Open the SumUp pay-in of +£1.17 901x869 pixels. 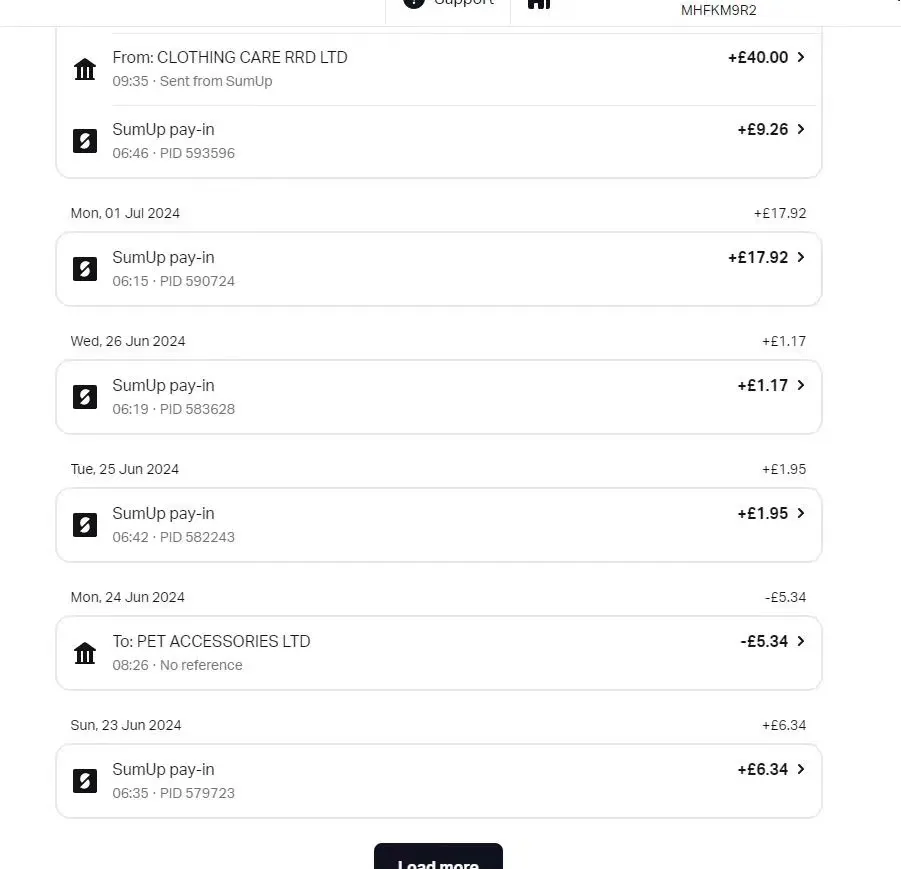438,396
